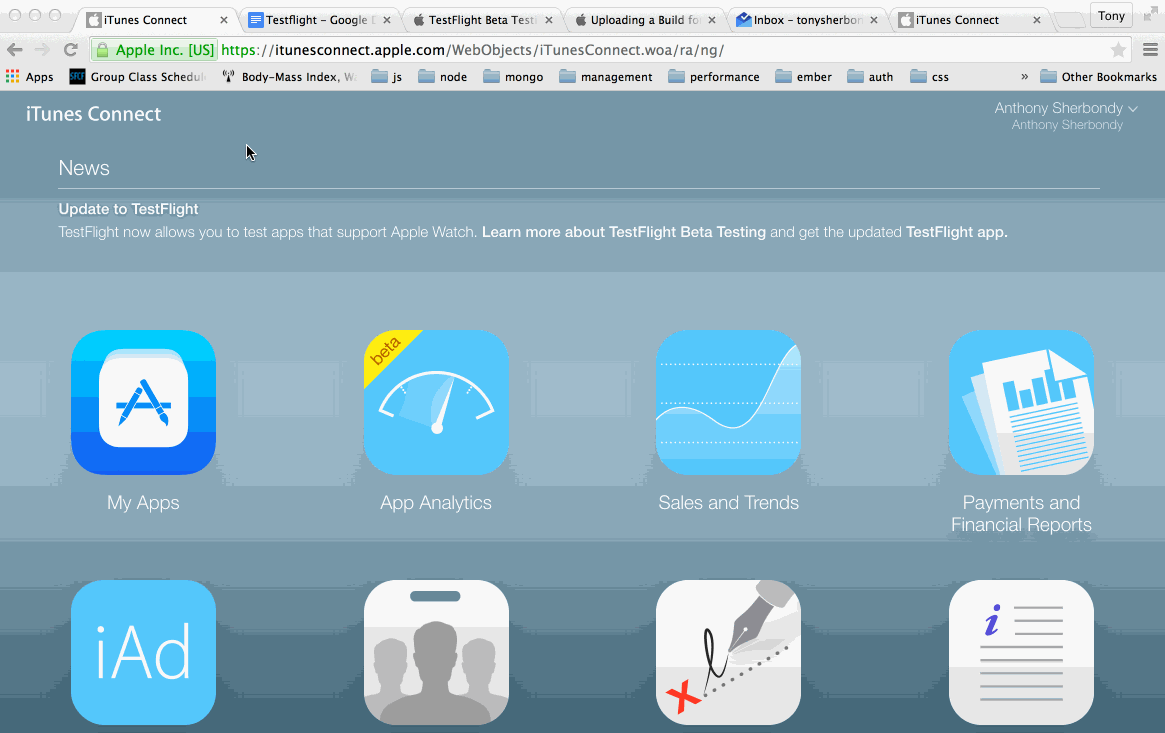Close the TestFlight Beta Testing tab
This screenshot has width=1165, height=733.
549,20
